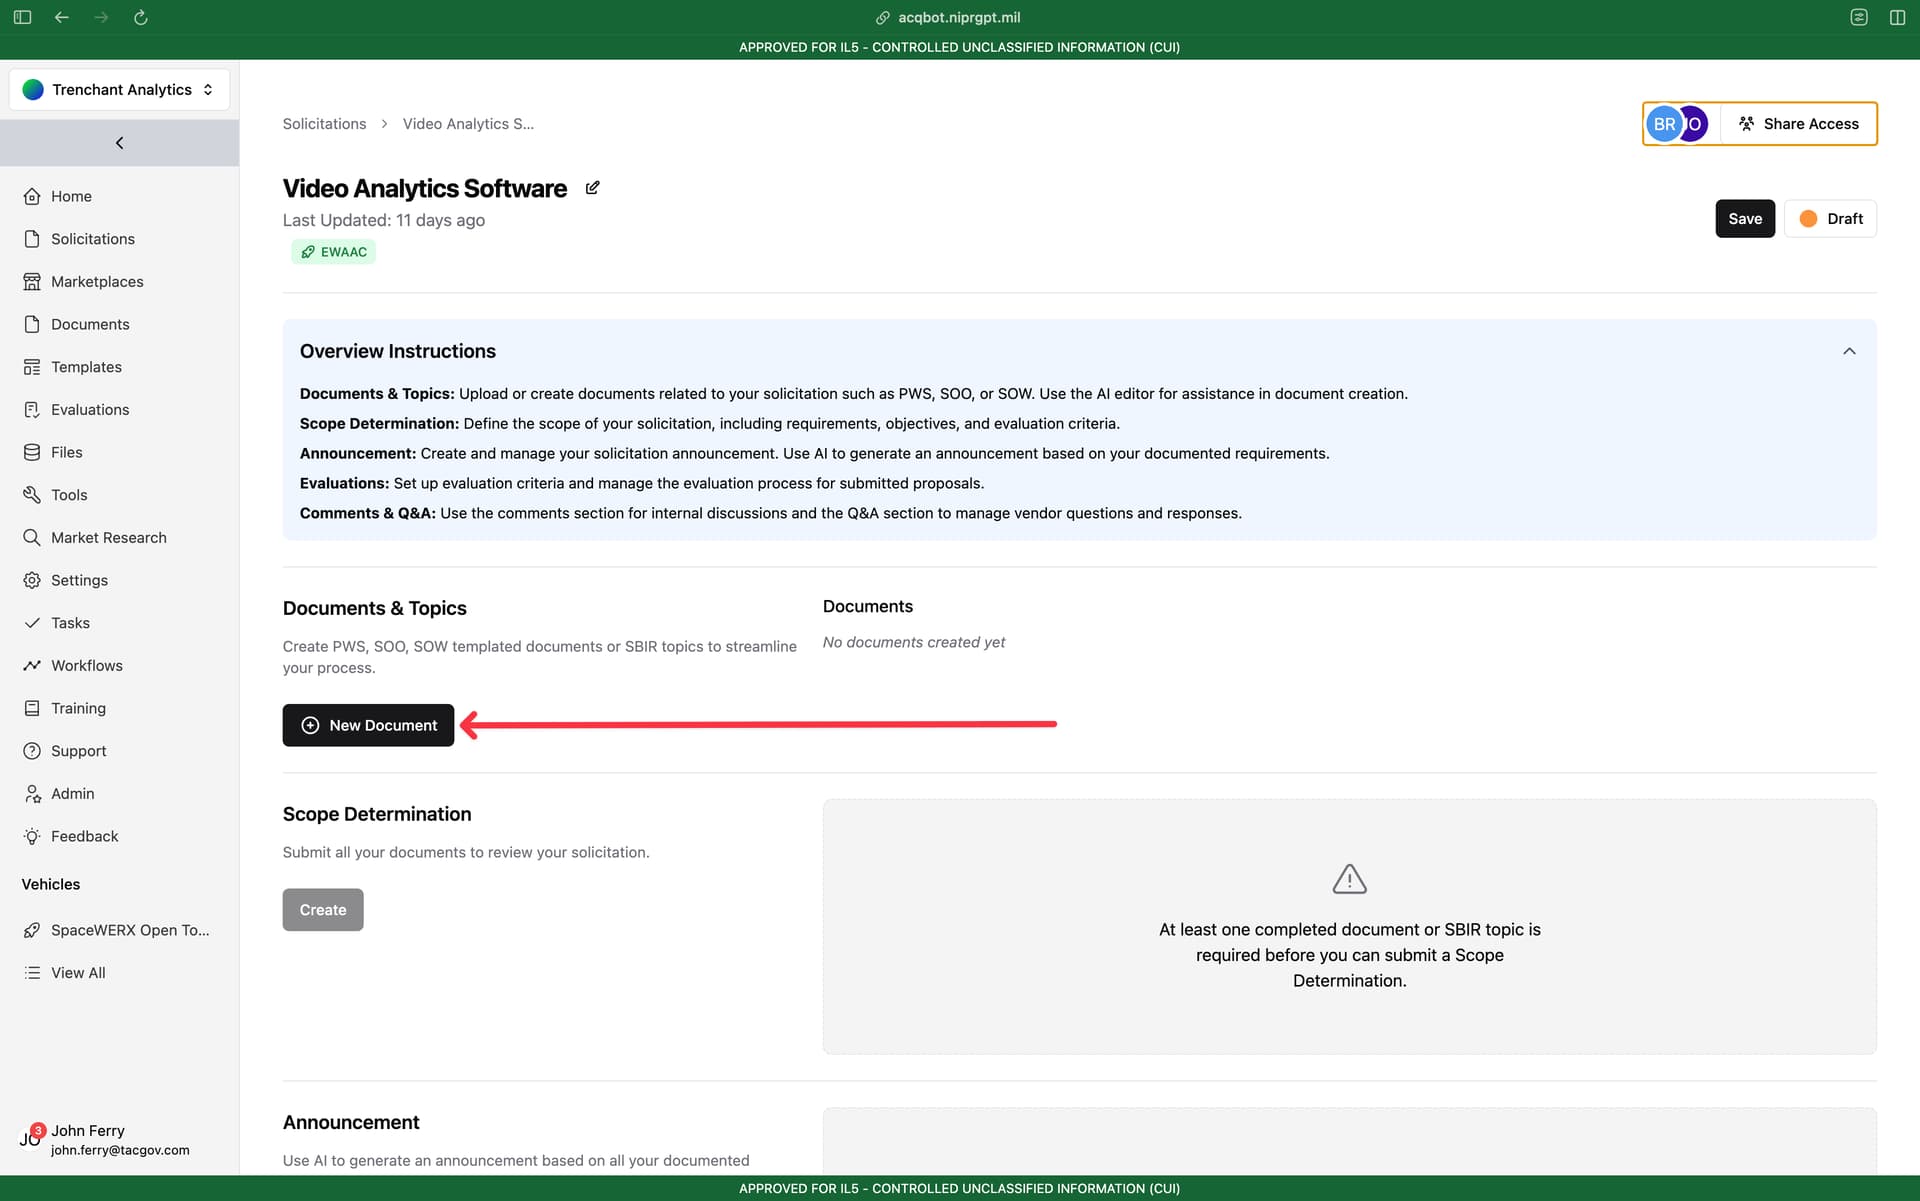Click the edit pencil icon beside Video Analytics Software
The height and width of the screenshot is (1201, 1920).
pos(592,188)
